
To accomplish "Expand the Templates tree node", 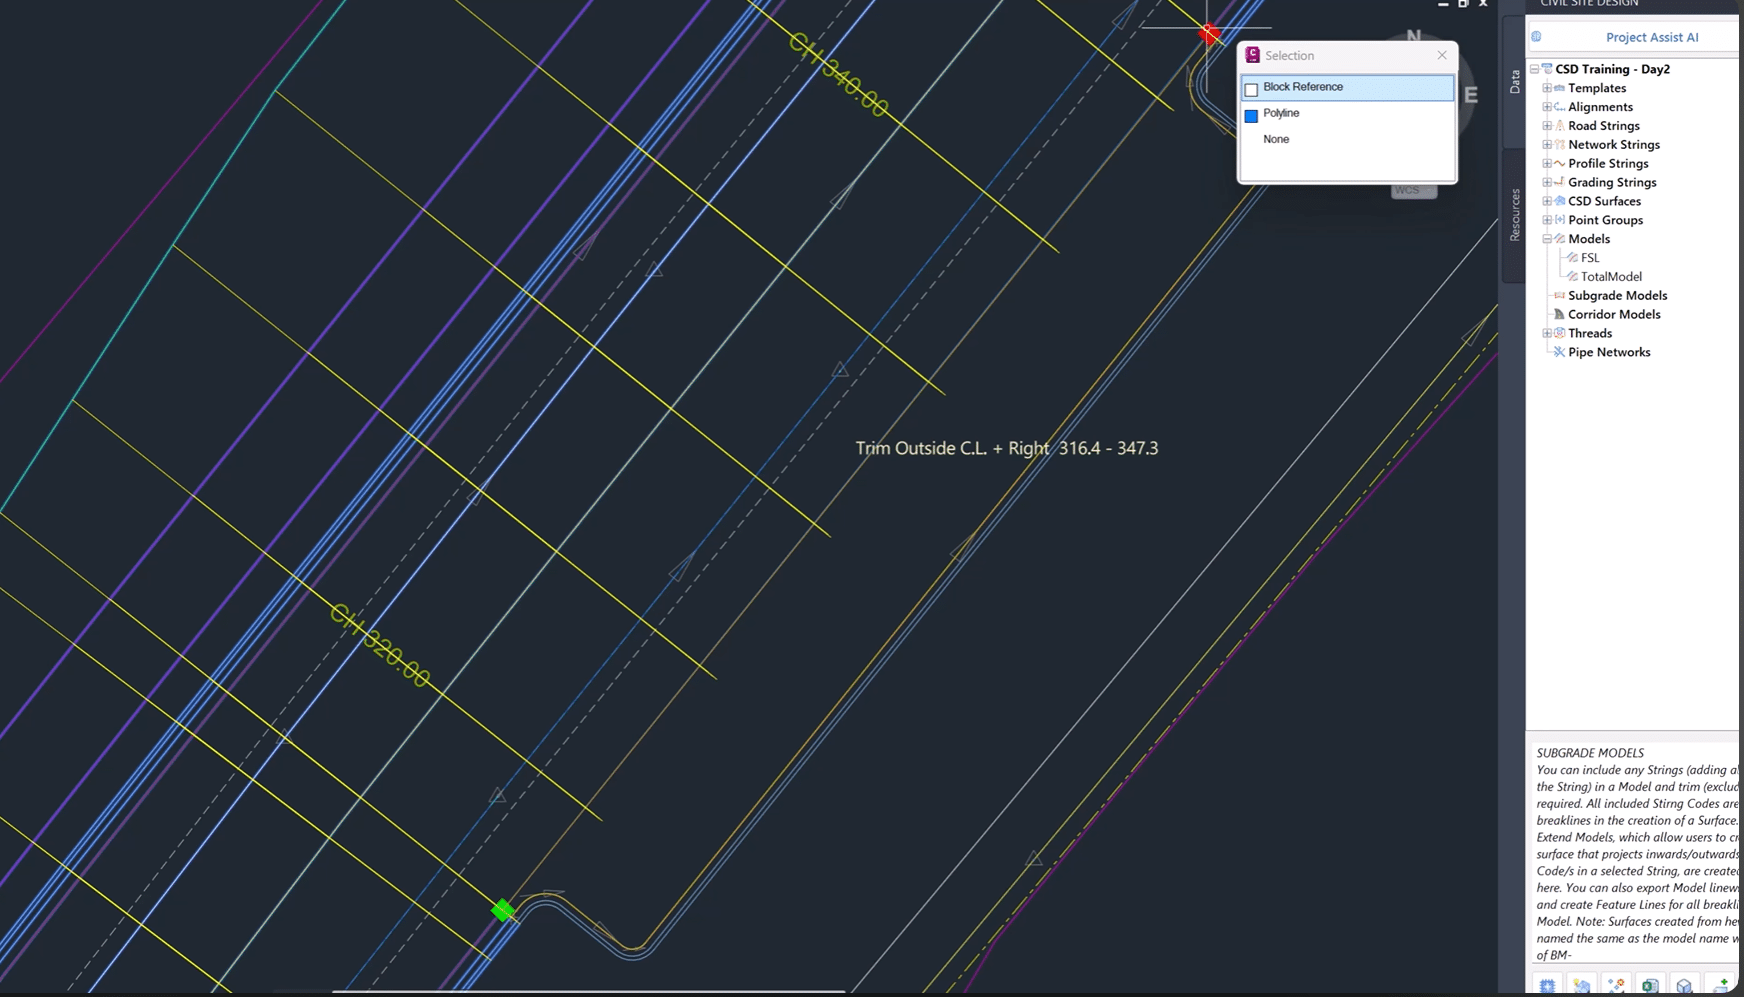I will tap(1547, 88).
